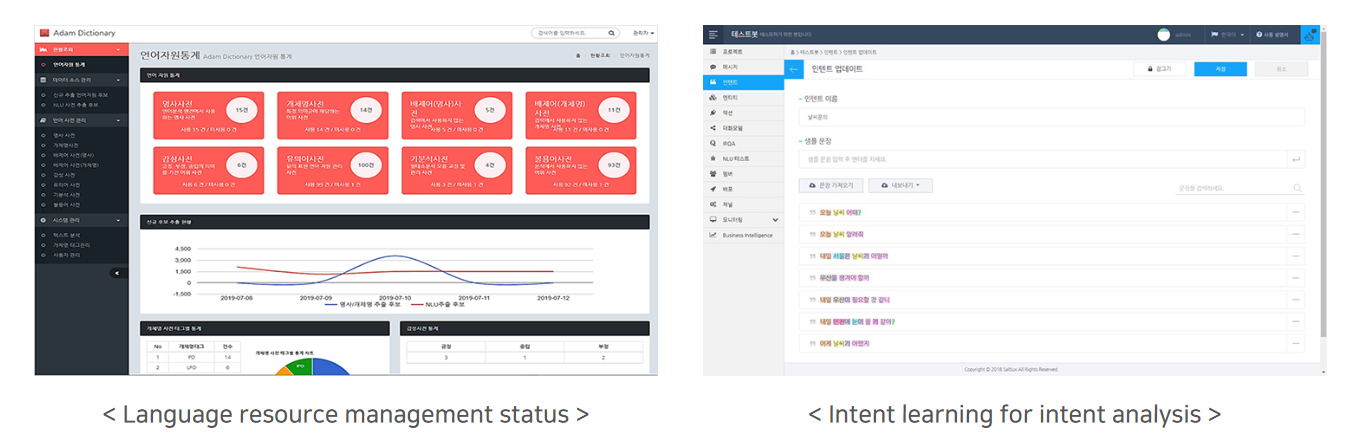Image resolution: width=1366 pixels, height=441 pixels.
Task: Open 배포 in the 테스트봇 sidebar
Action: click(x=743, y=189)
